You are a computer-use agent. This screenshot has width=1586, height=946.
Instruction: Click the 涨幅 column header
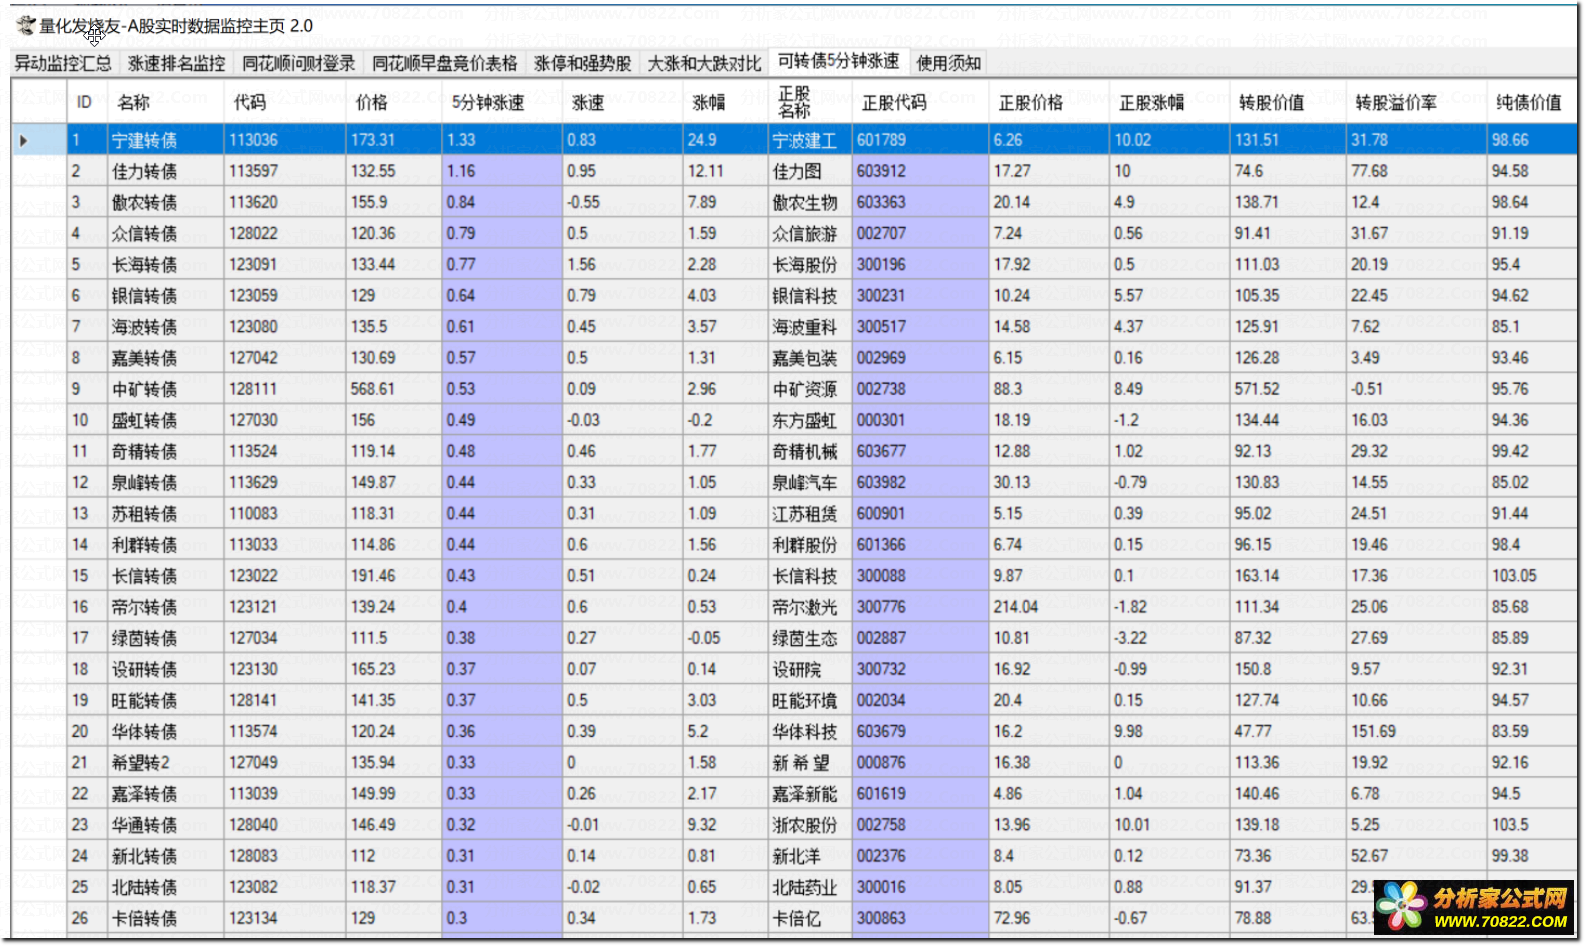tap(724, 102)
